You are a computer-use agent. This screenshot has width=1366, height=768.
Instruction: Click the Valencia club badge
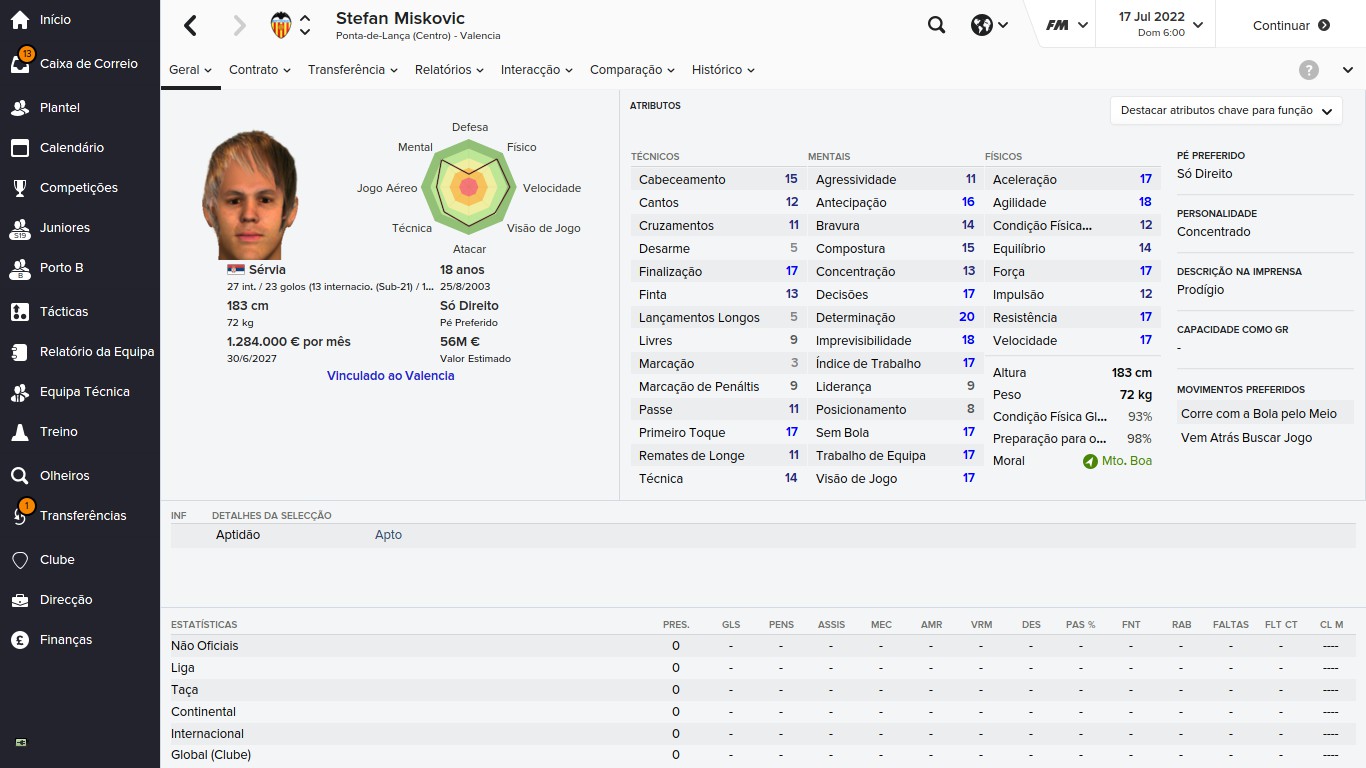(x=281, y=26)
